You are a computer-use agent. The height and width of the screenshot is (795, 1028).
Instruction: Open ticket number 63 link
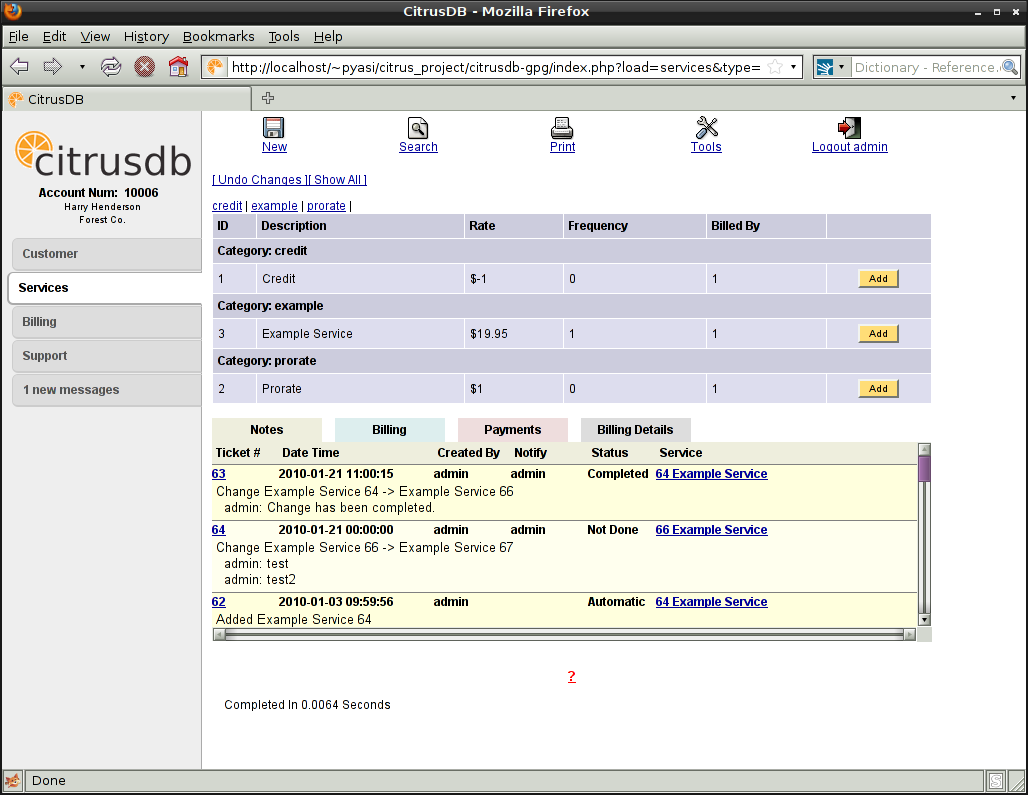click(x=219, y=474)
